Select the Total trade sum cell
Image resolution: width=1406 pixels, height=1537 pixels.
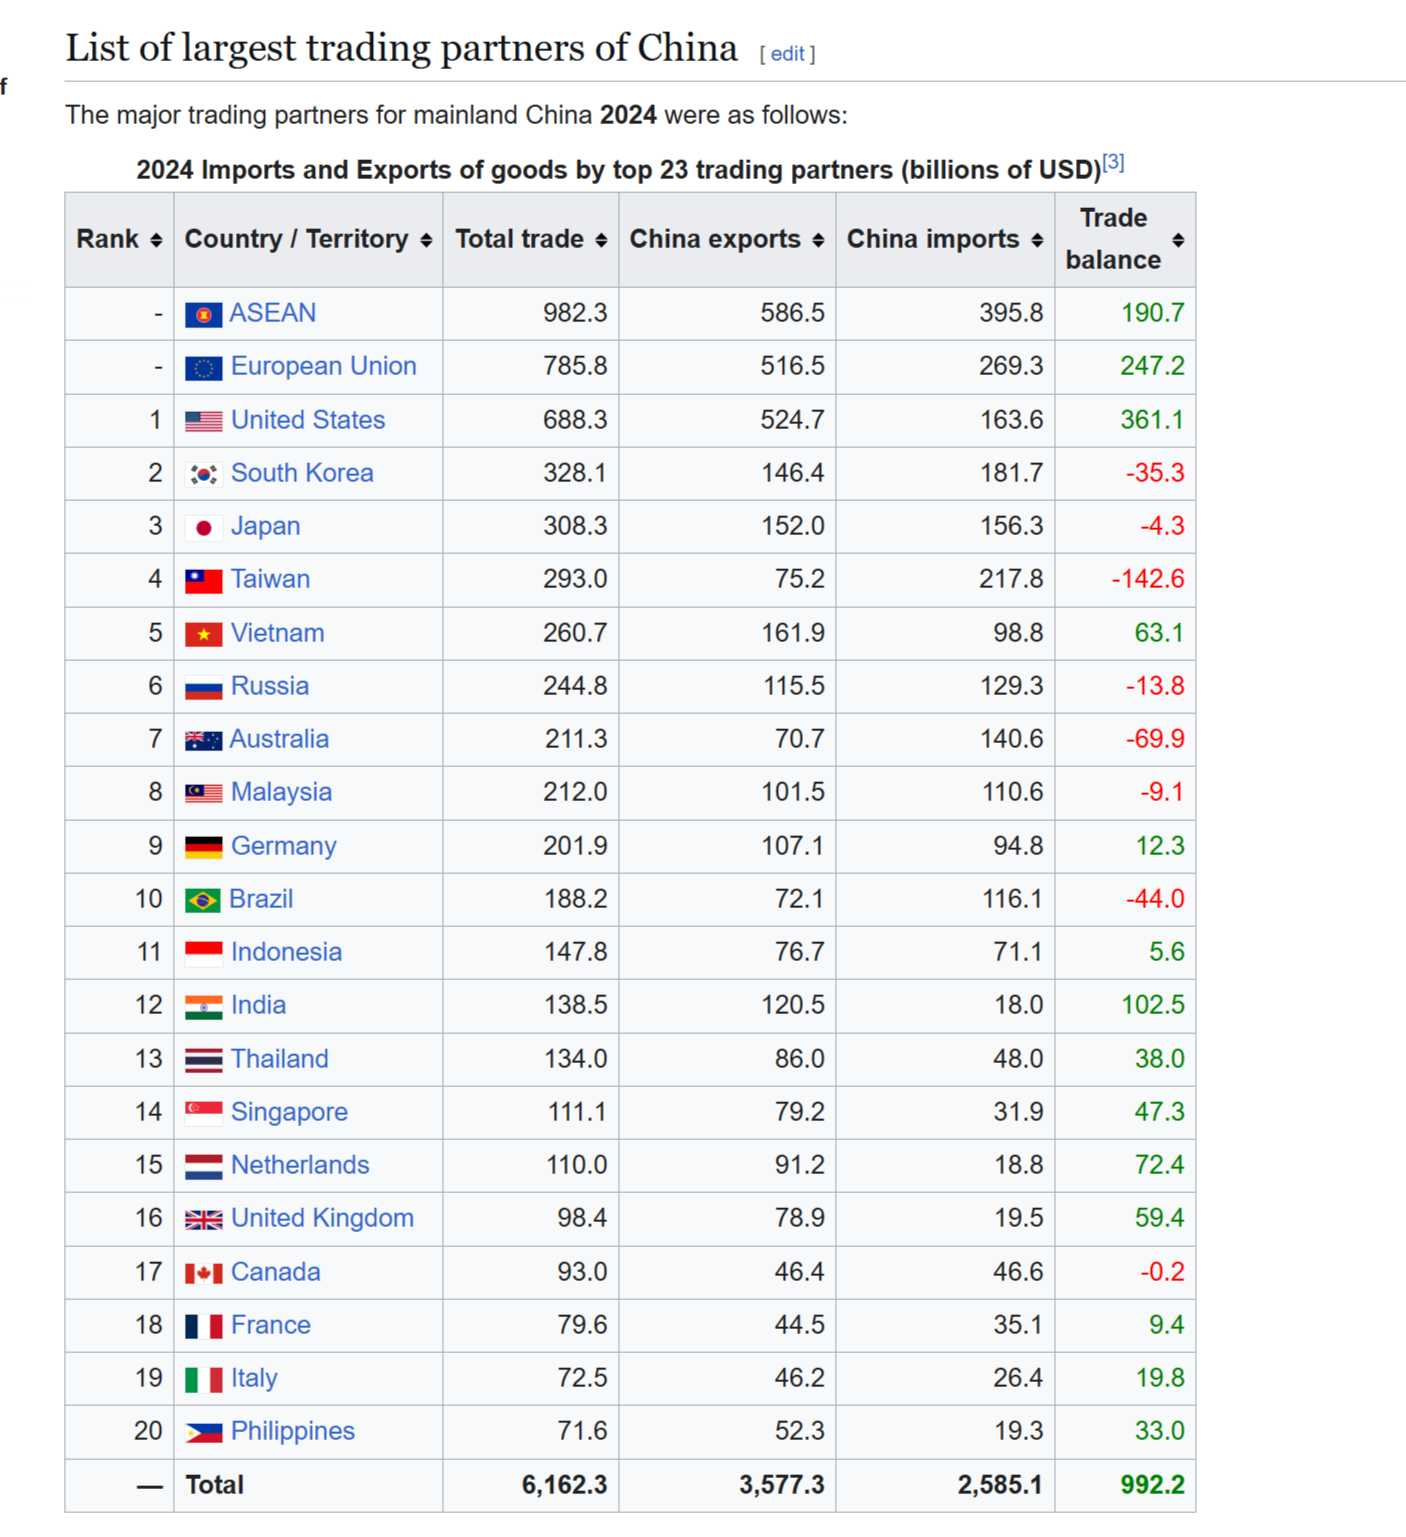point(564,1485)
